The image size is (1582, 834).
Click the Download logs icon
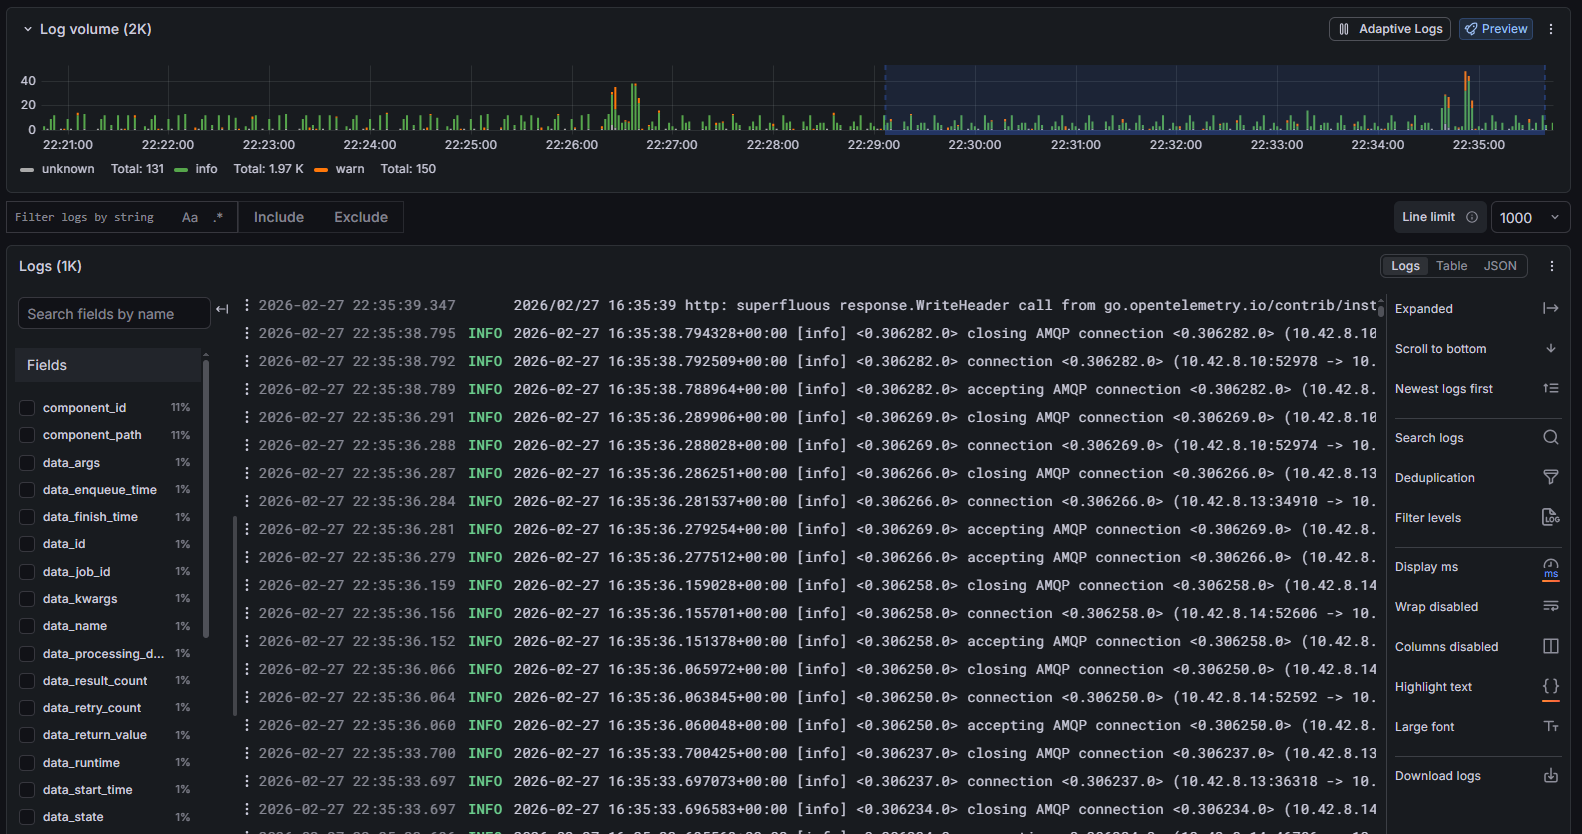(x=1550, y=775)
